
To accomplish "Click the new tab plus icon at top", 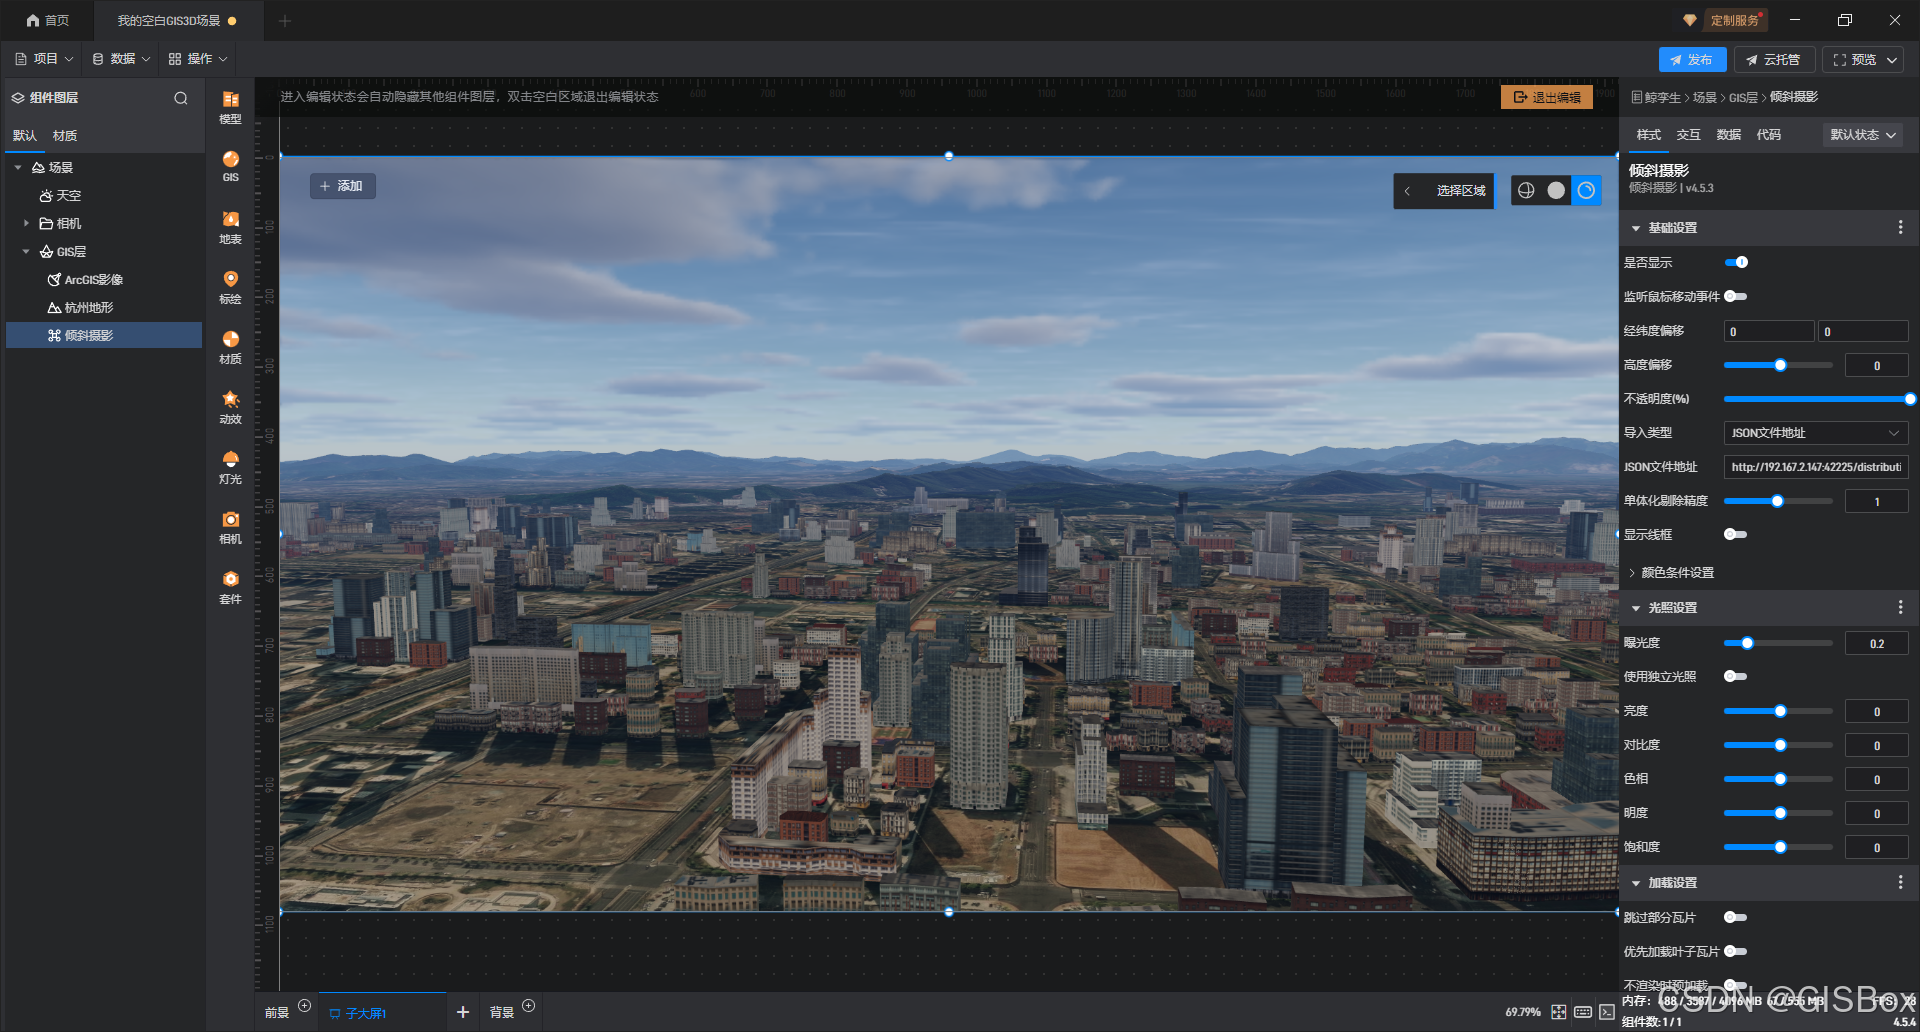I will click(285, 20).
